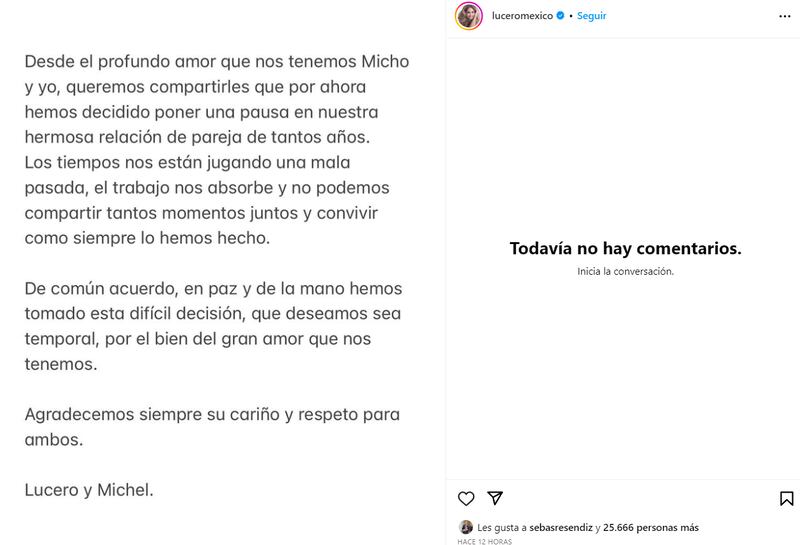Click the HACE 12 HORAS timestamp

coord(485,541)
